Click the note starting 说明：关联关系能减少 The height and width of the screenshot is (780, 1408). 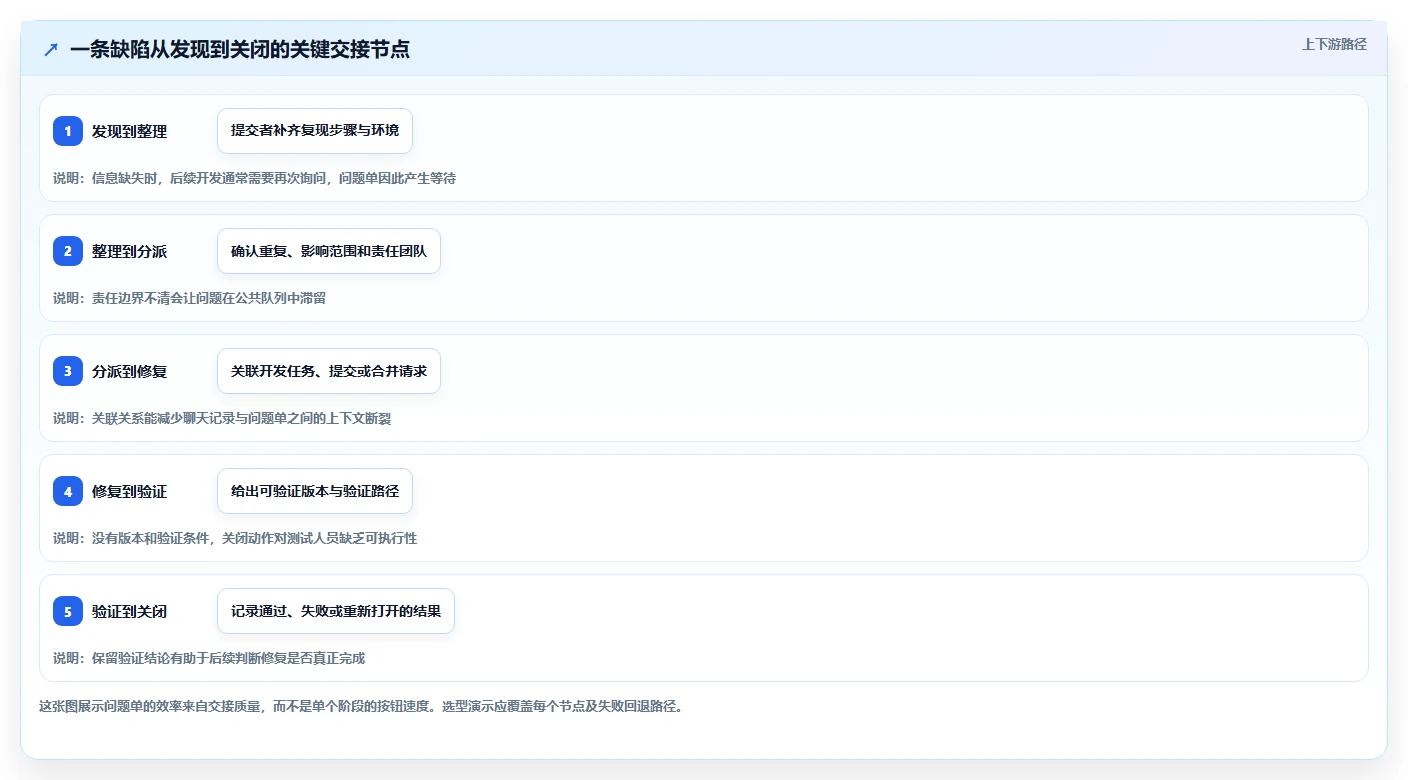coord(222,418)
